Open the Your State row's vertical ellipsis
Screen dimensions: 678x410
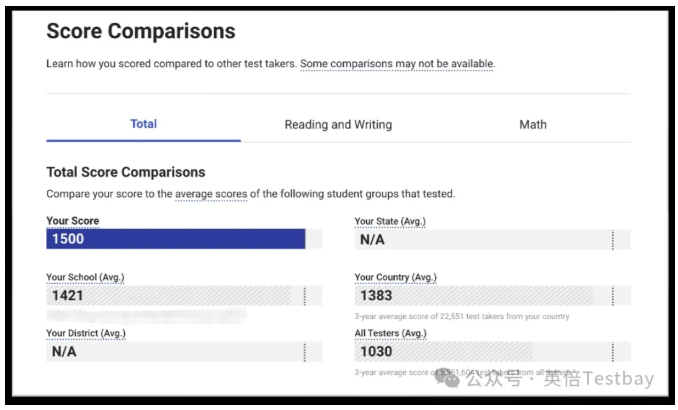[613, 240]
